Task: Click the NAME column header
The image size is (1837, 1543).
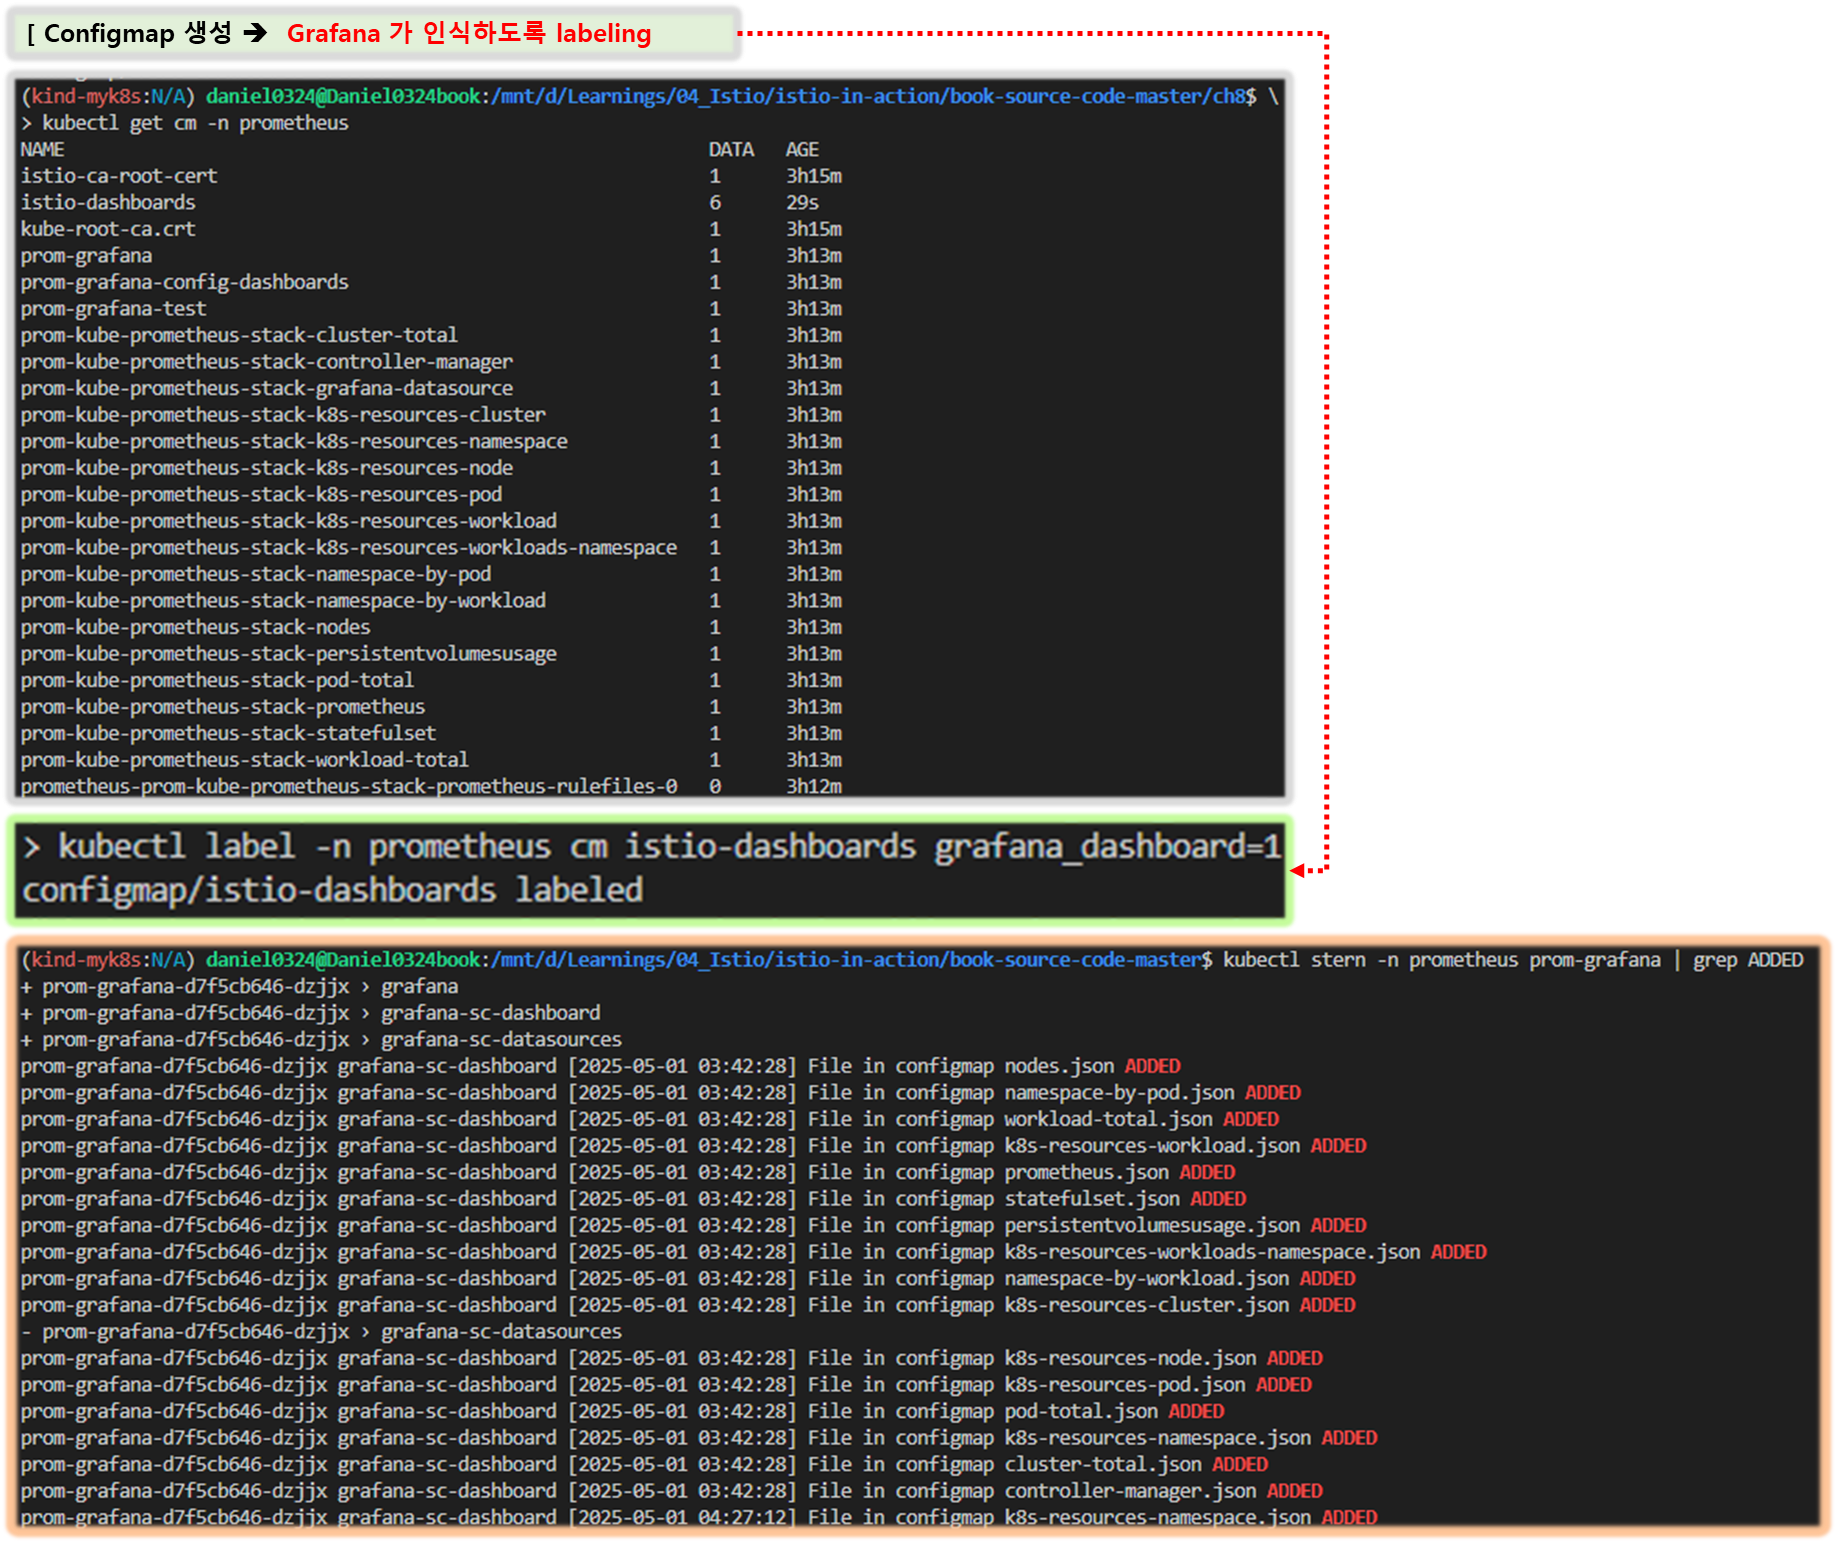Action: pyautogui.click(x=42, y=149)
